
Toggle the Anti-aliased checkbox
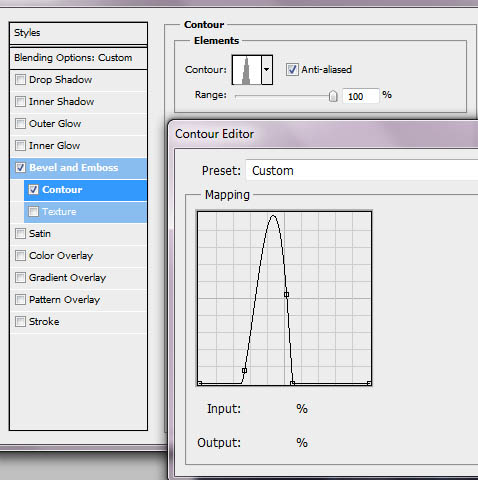pyautogui.click(x=292, y=70)
